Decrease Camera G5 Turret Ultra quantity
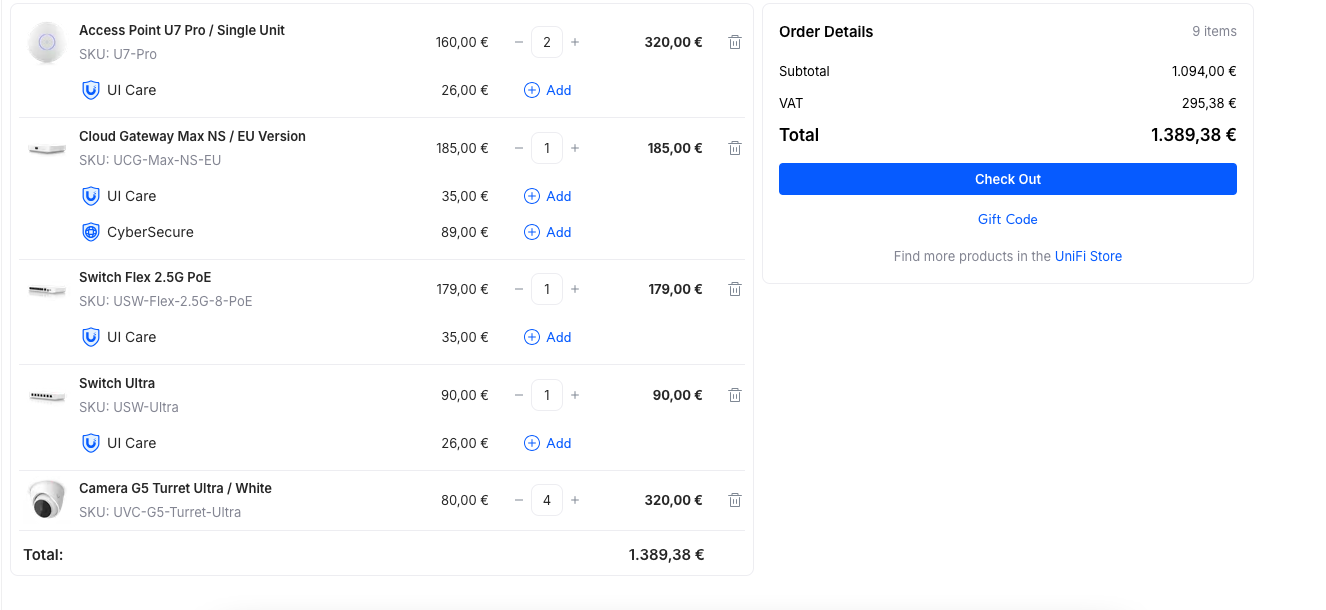The width and height of the screenshot is (1326, 610). [x=519, y=500]
